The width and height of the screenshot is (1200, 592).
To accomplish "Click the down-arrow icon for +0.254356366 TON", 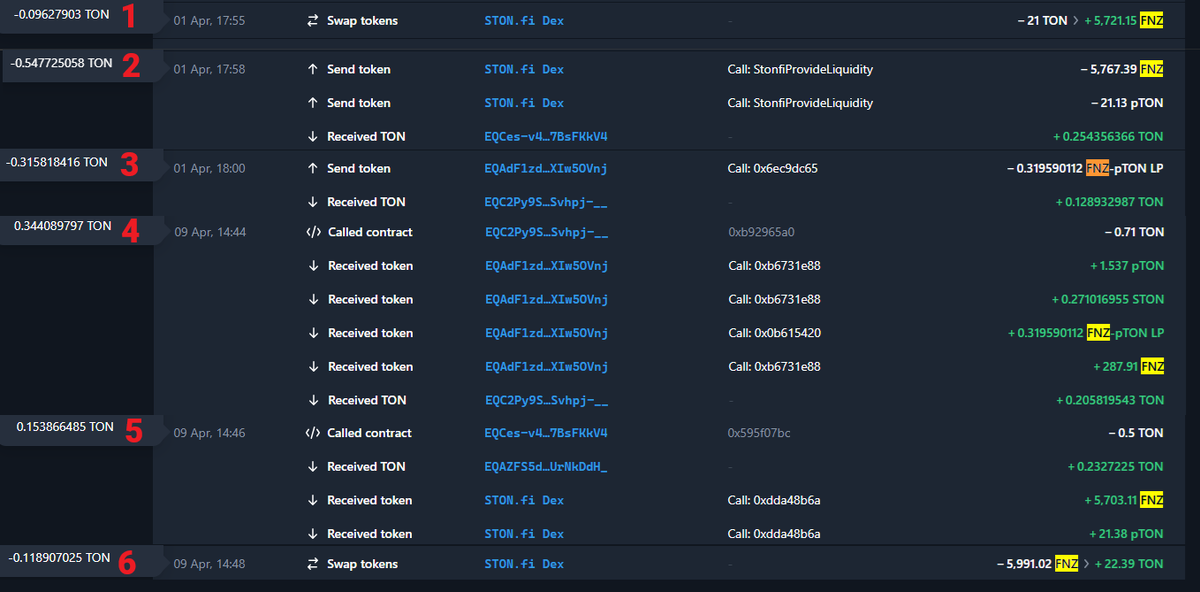I will (313, 136).
